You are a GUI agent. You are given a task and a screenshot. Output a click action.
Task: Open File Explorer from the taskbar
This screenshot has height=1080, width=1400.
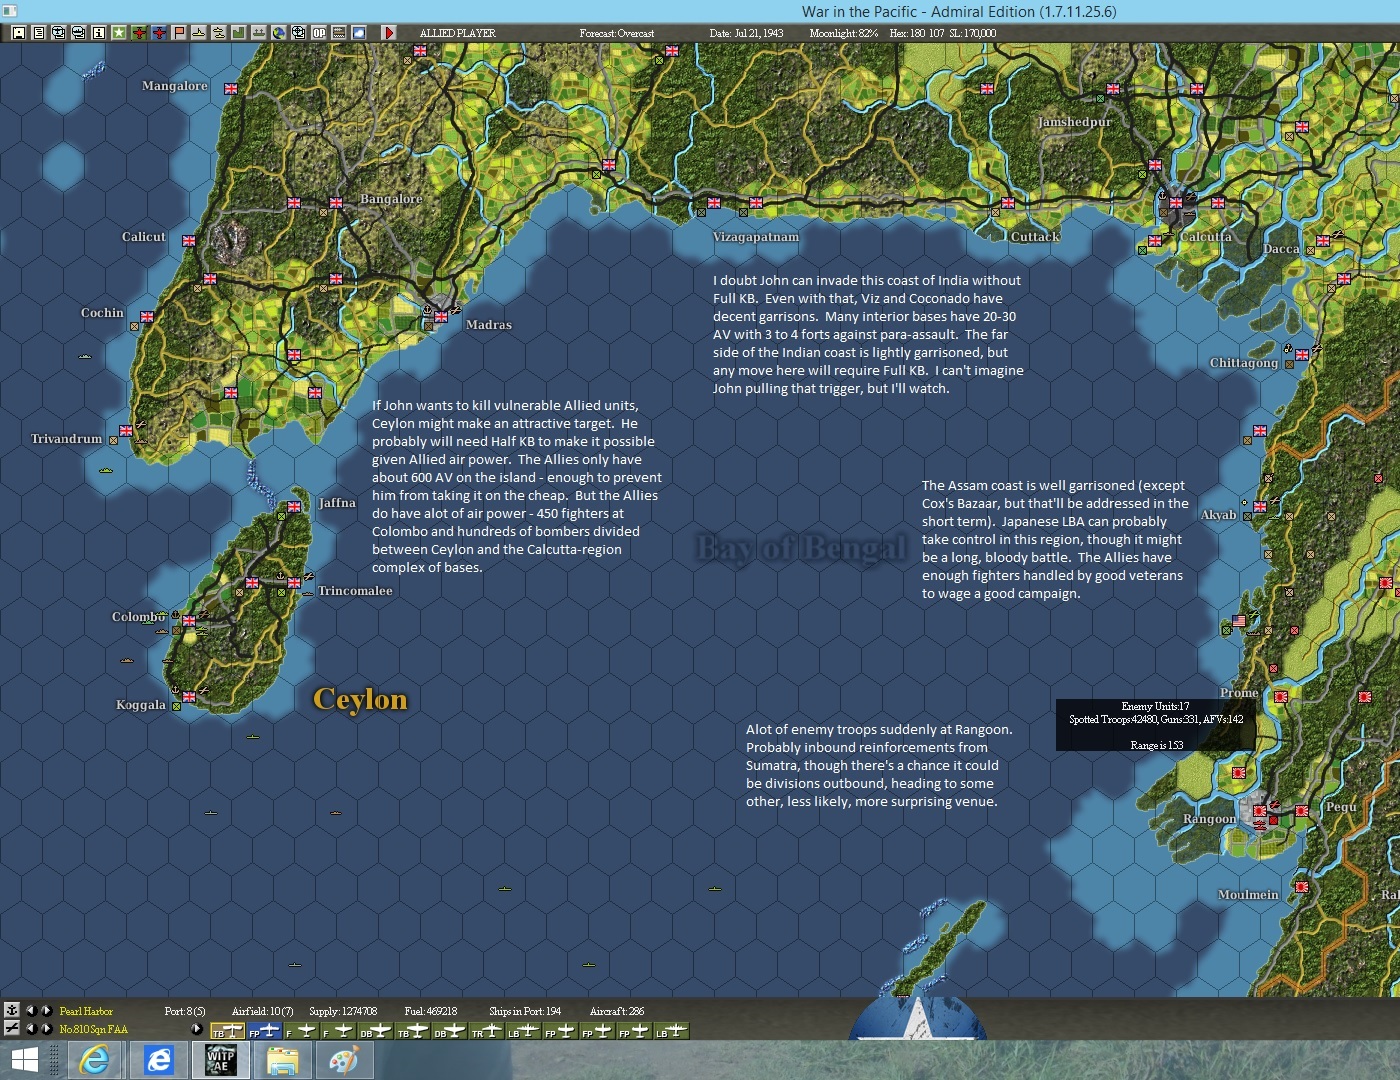[282, 1060]
